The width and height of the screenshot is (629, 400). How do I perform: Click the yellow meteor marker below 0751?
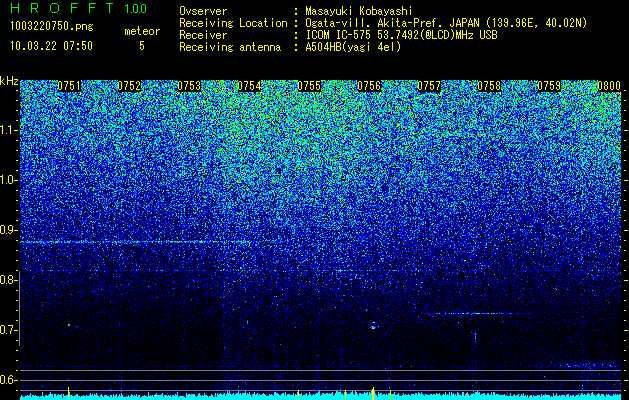69,392
